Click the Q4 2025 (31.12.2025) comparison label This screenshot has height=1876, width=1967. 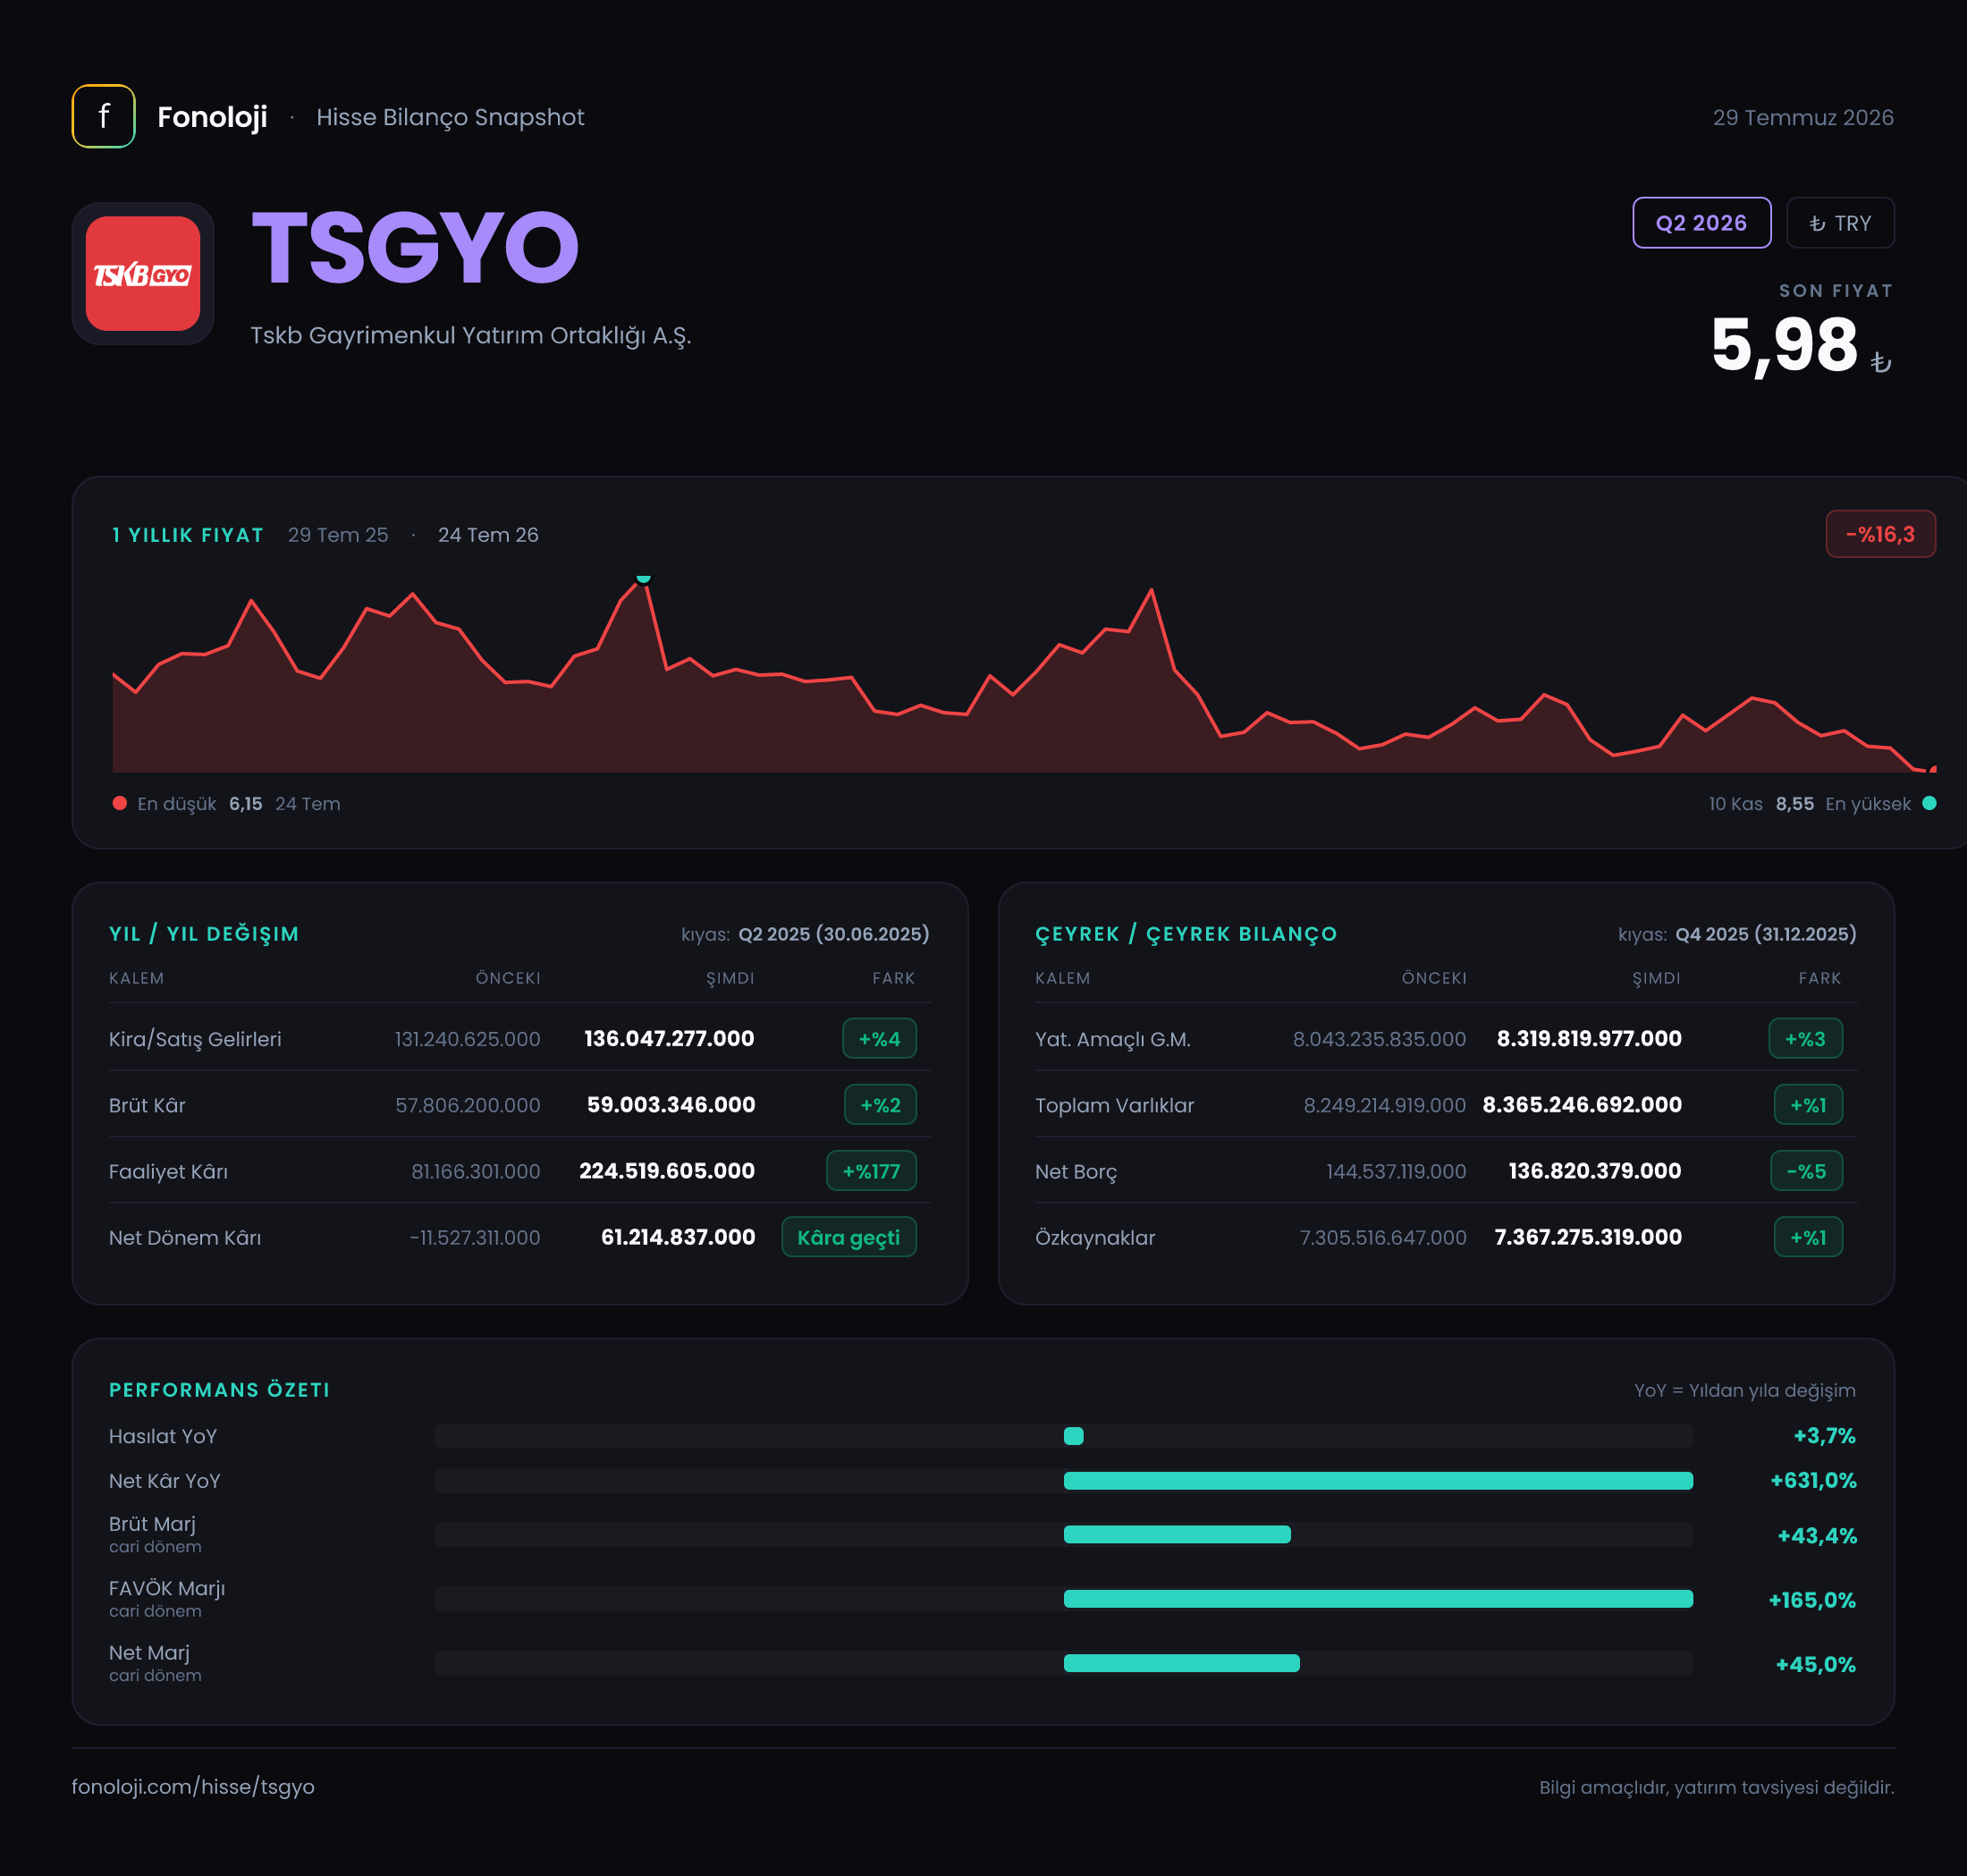pyautogui.click(x=1766, y=934)
